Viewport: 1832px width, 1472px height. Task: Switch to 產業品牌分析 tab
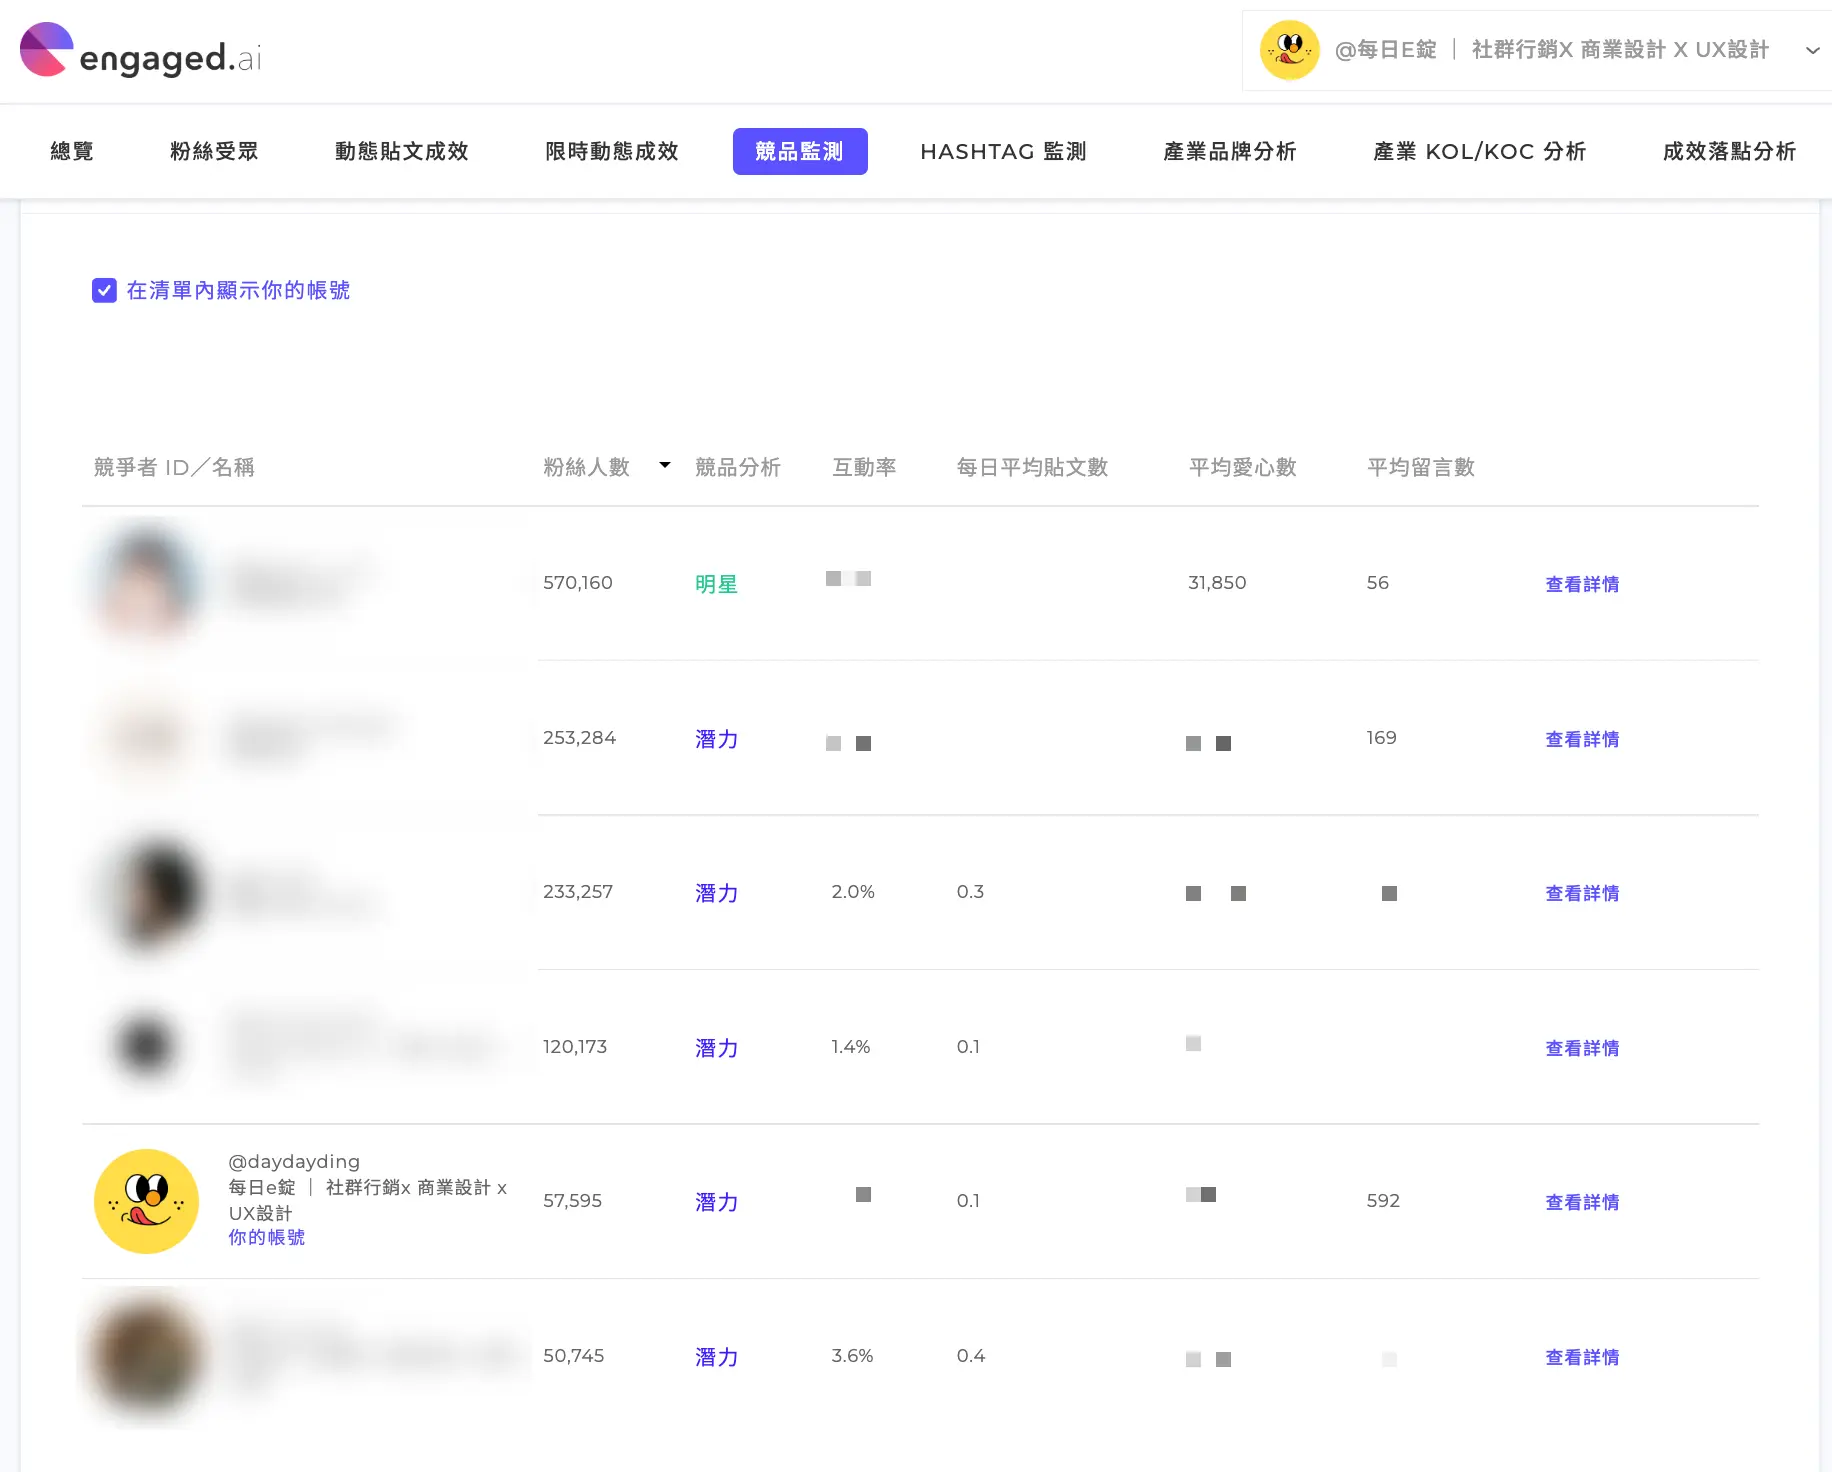pos(1230,151)
